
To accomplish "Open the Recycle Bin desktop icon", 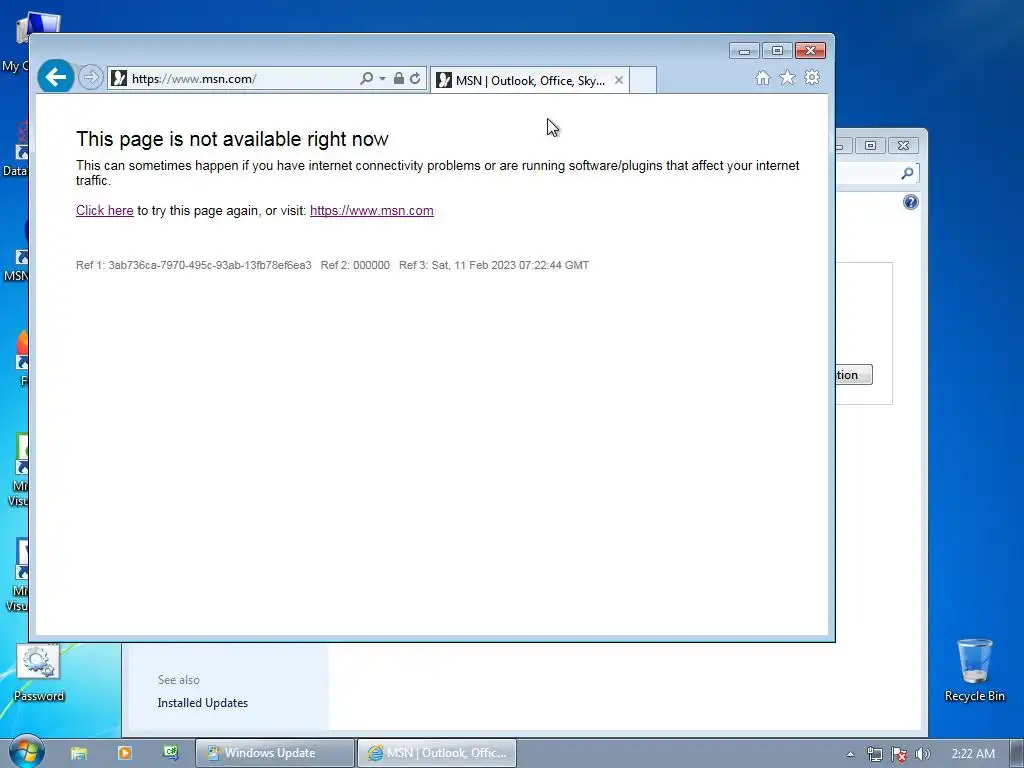I will click(x=974, y=670).
